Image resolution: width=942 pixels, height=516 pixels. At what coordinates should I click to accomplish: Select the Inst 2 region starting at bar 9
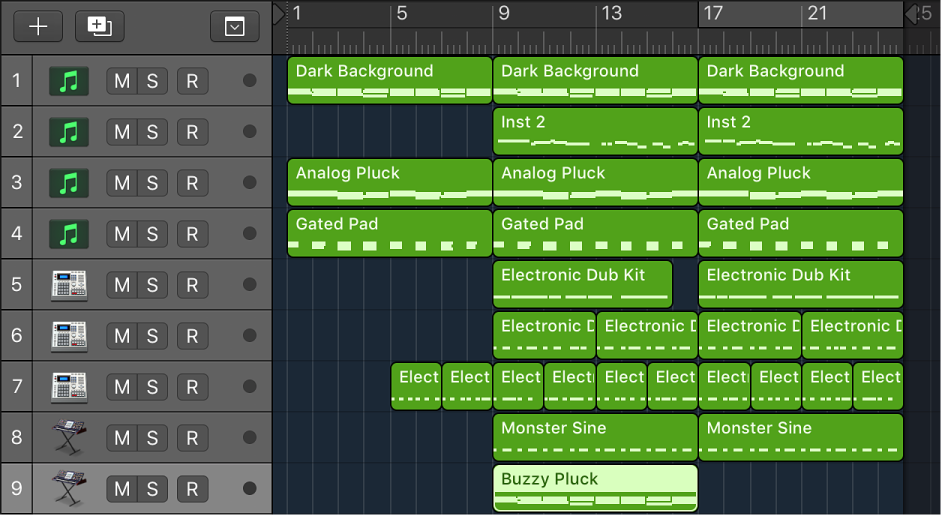[x=595, y=132]
